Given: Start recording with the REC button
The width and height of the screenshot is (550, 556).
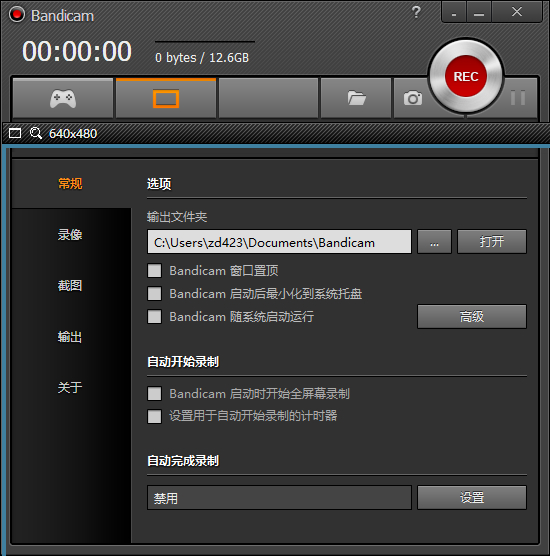Looking at the screenshot, I should coord(466,76).
